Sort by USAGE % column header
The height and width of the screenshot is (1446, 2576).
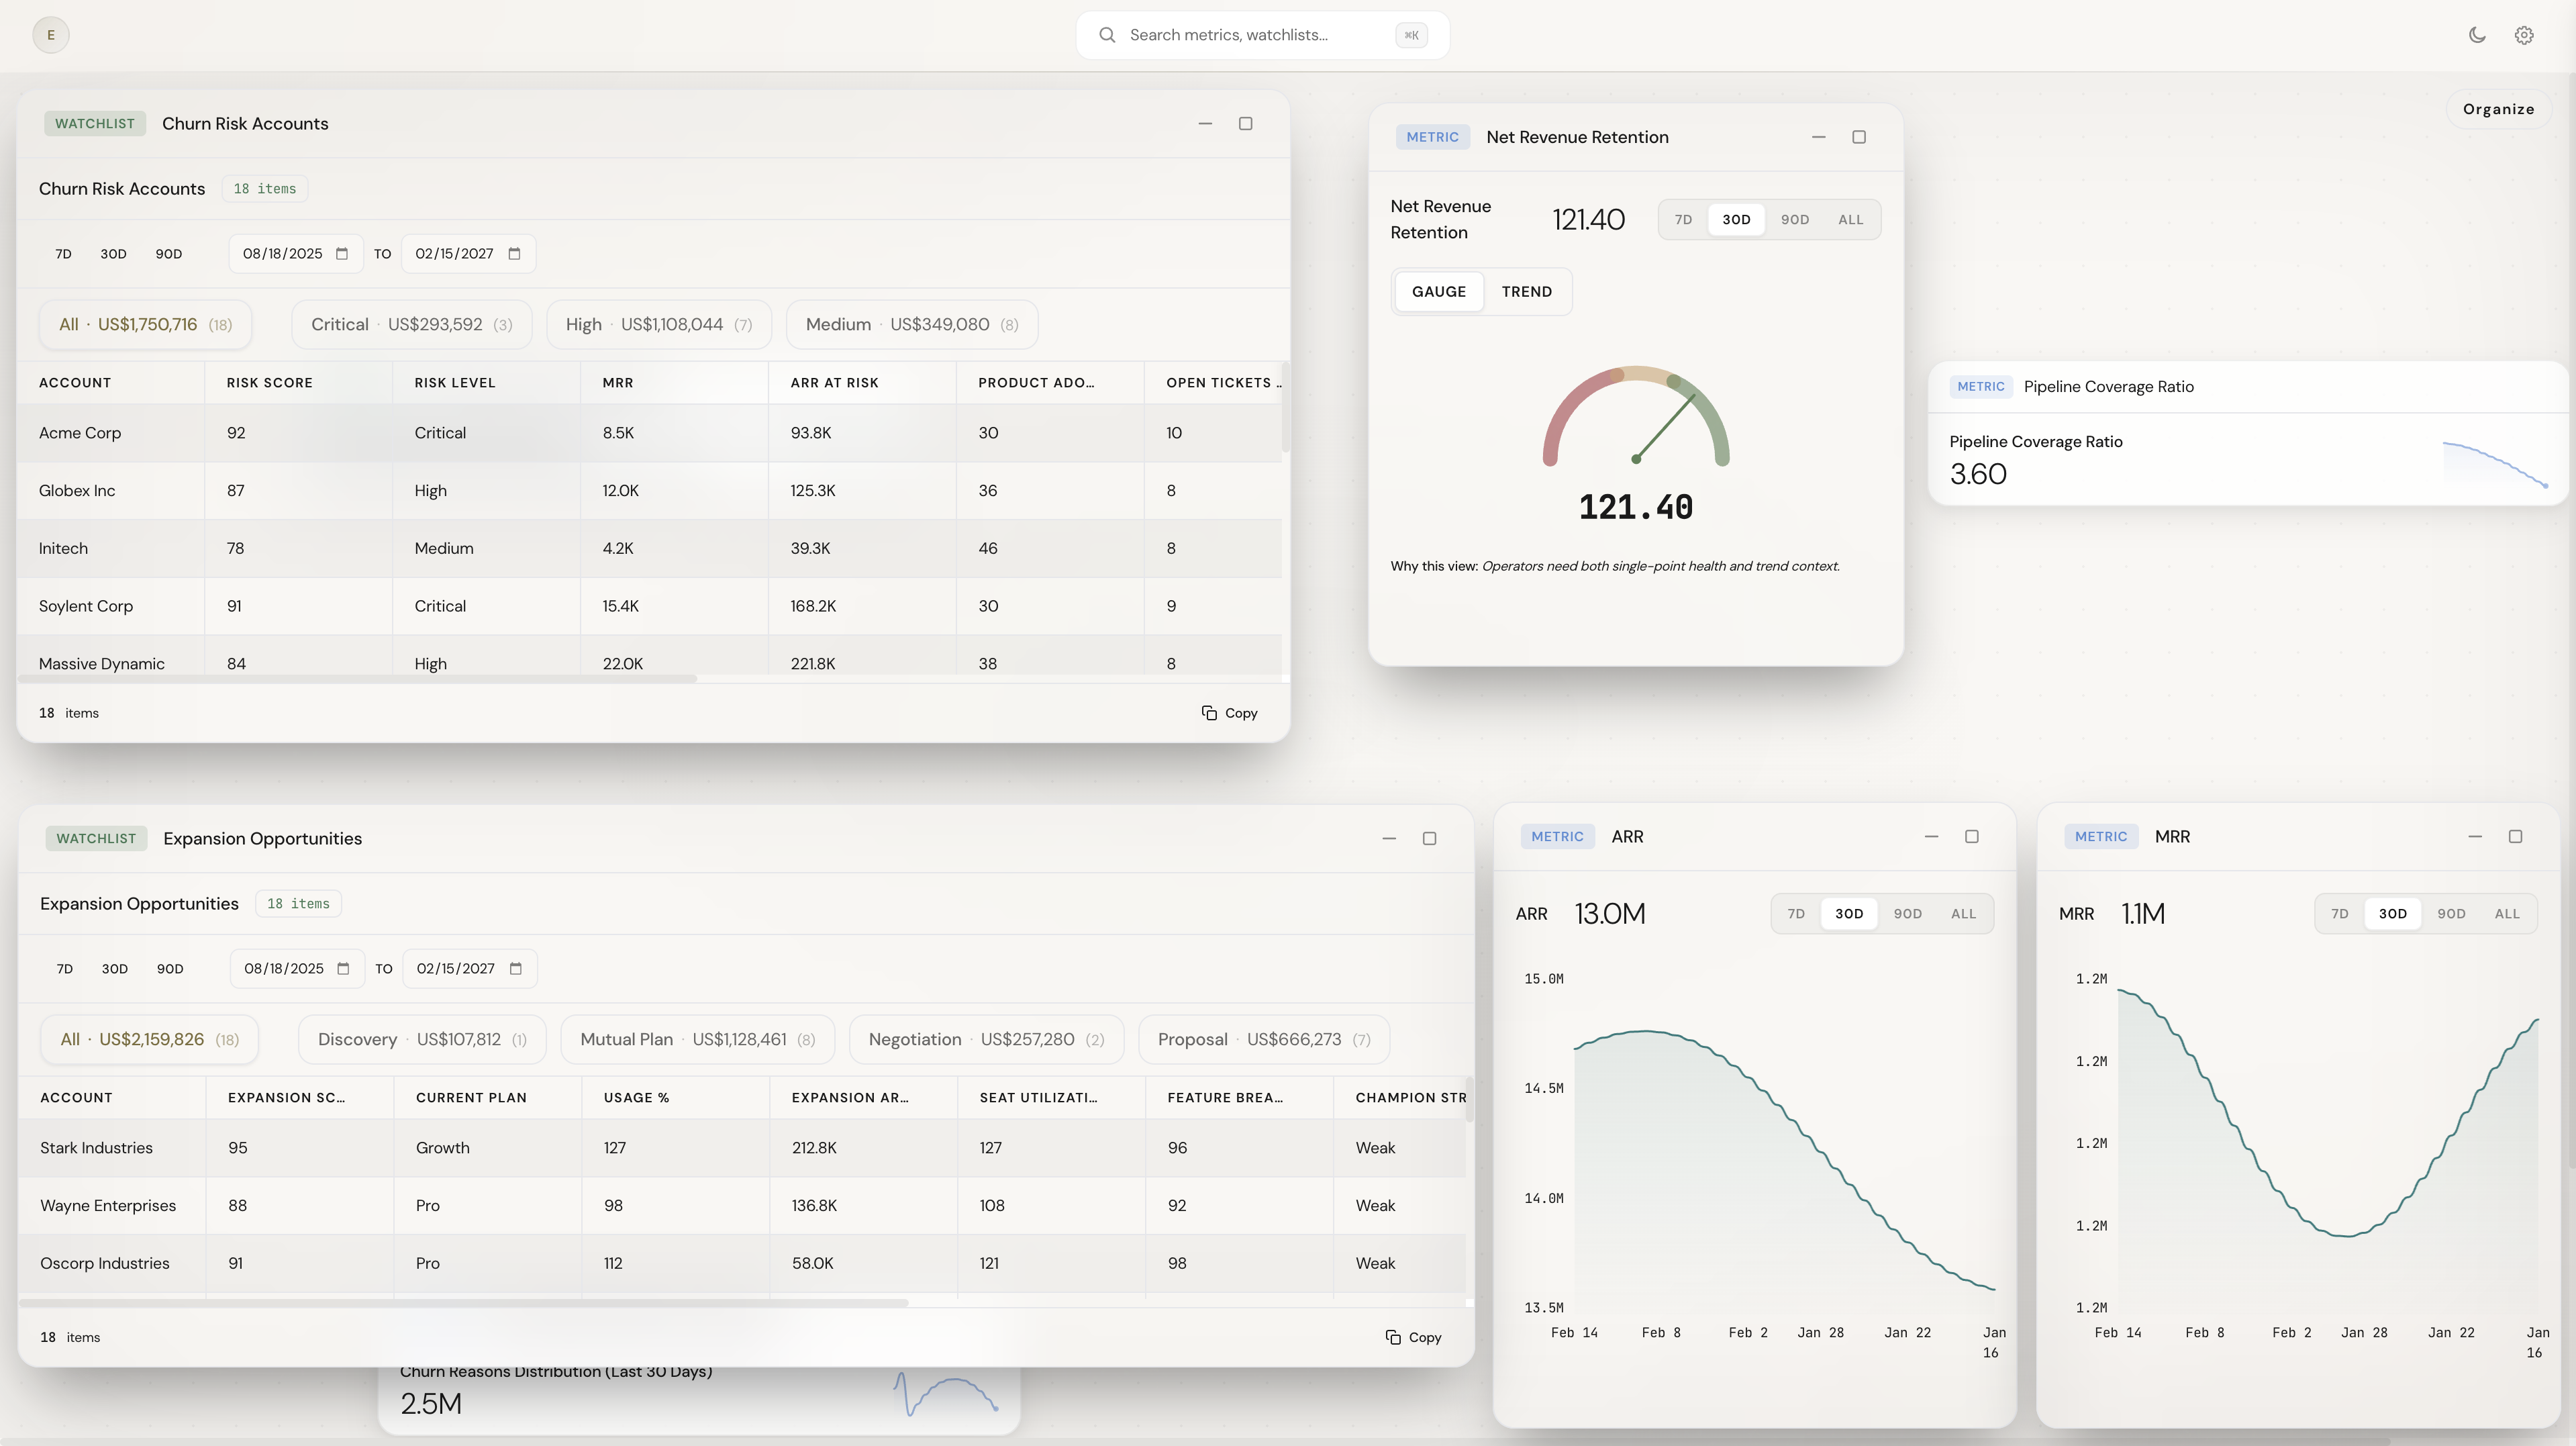click(x=636, y=1097)
